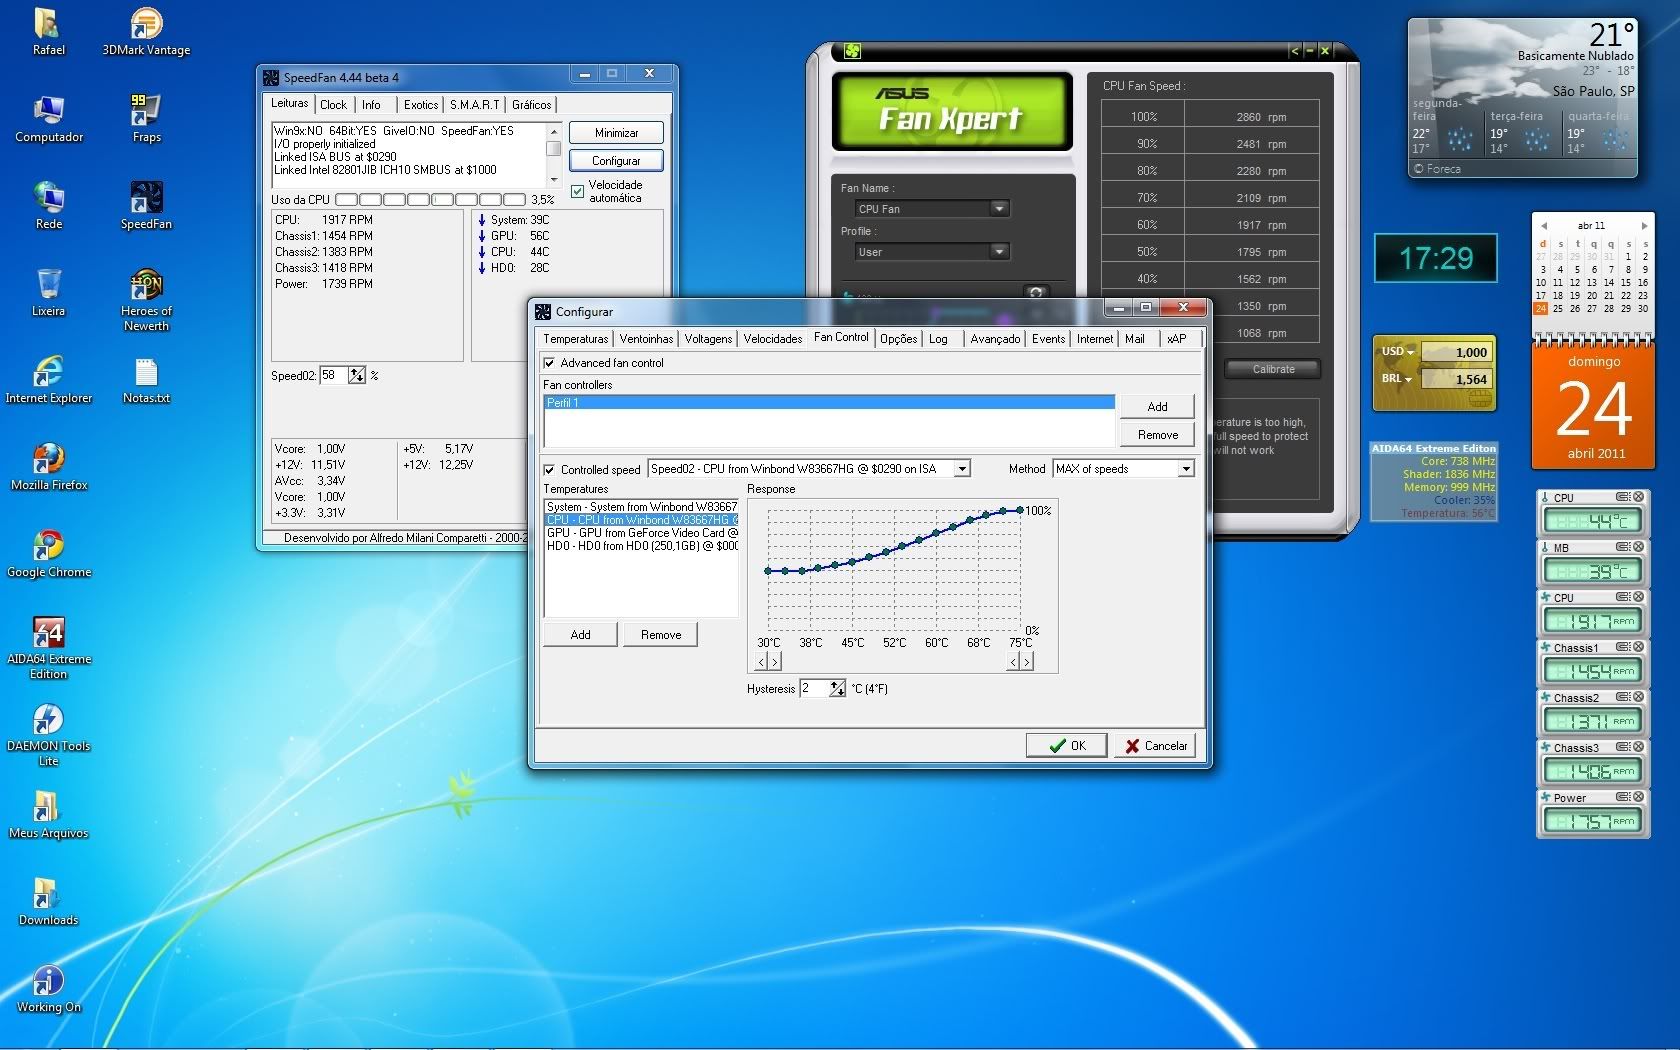Select Perfil 1 in the Fan controllers list
This screenshot has width=1680, height=1050.
(829, 402)
